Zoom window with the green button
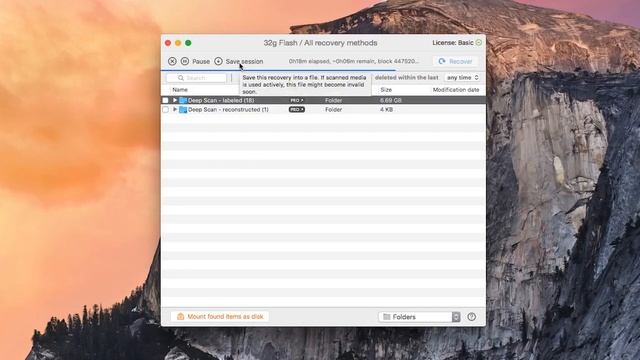 tap(188, 43)
